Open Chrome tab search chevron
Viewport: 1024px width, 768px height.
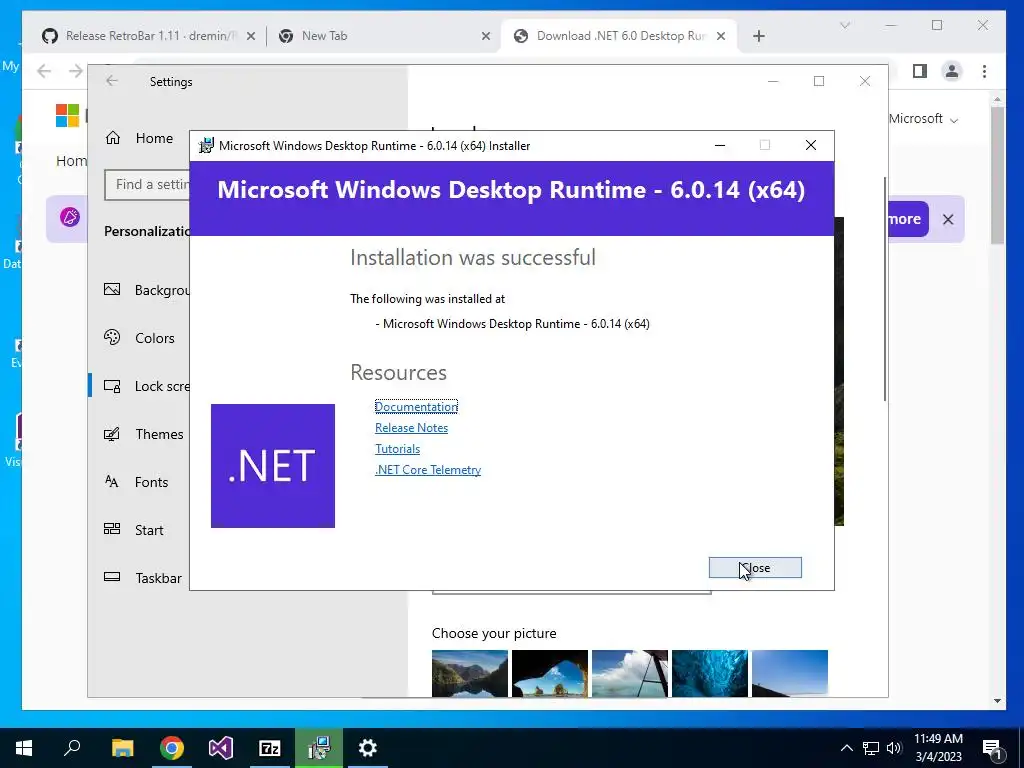pyautogui.click(x=845, y=25)
